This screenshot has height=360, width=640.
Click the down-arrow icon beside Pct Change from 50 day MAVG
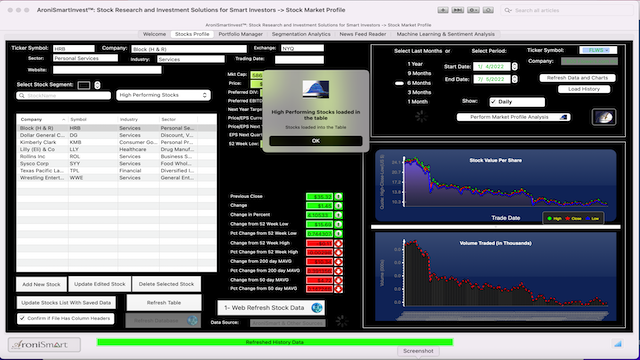(x=338, y=289)
